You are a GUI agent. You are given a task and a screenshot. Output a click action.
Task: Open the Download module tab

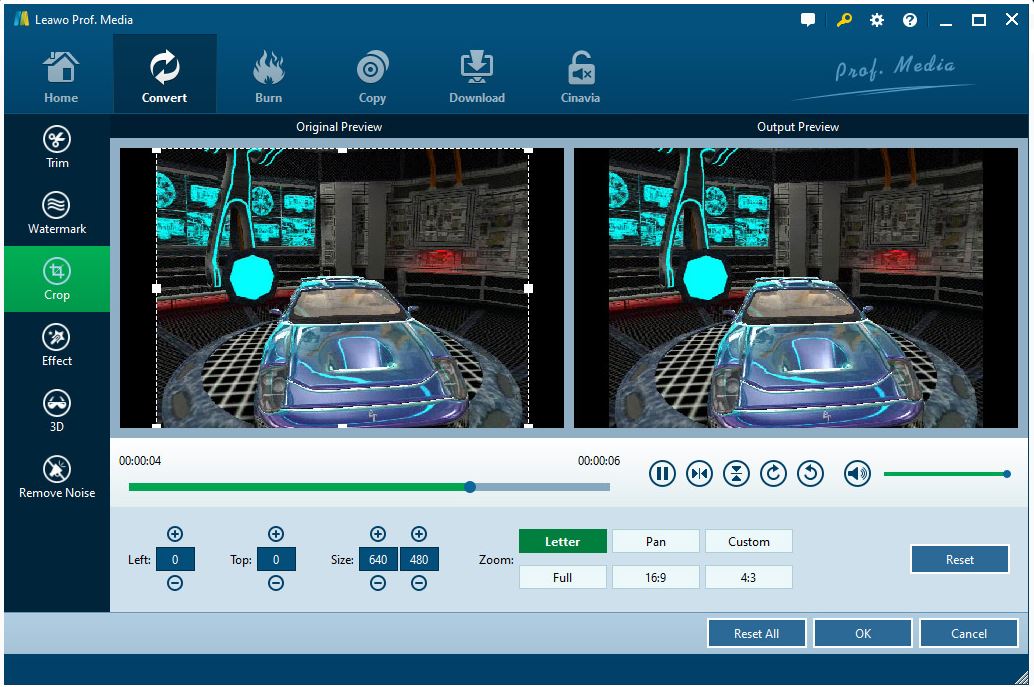pyautogui.click(x=477, y=76)
